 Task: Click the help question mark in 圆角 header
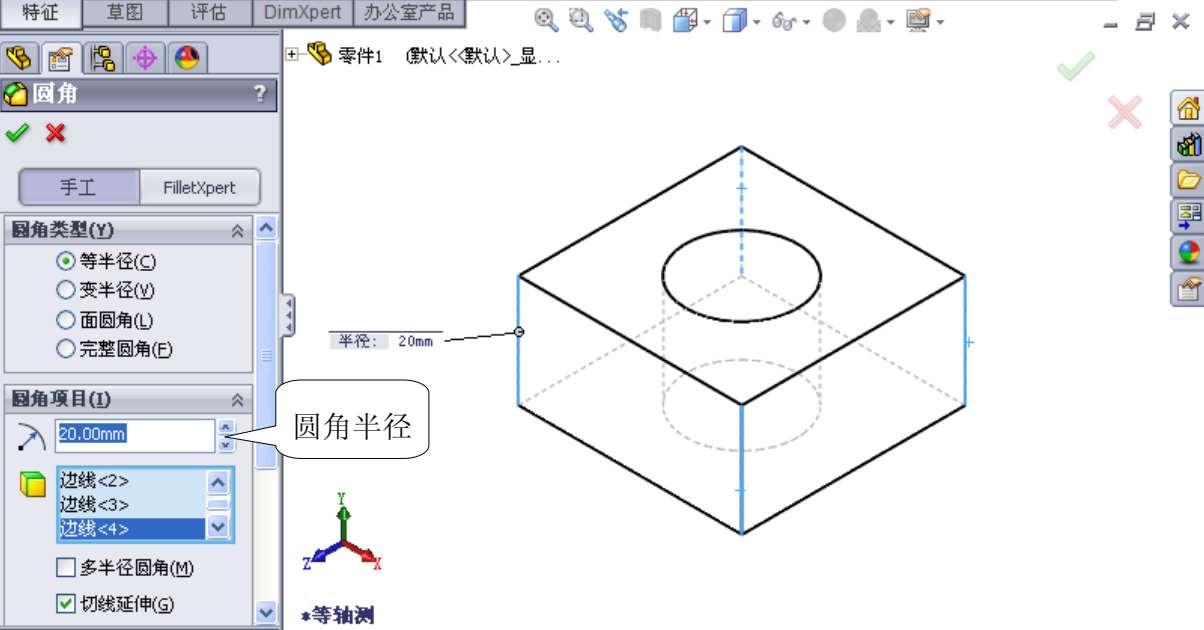click(x=260, y=94)
